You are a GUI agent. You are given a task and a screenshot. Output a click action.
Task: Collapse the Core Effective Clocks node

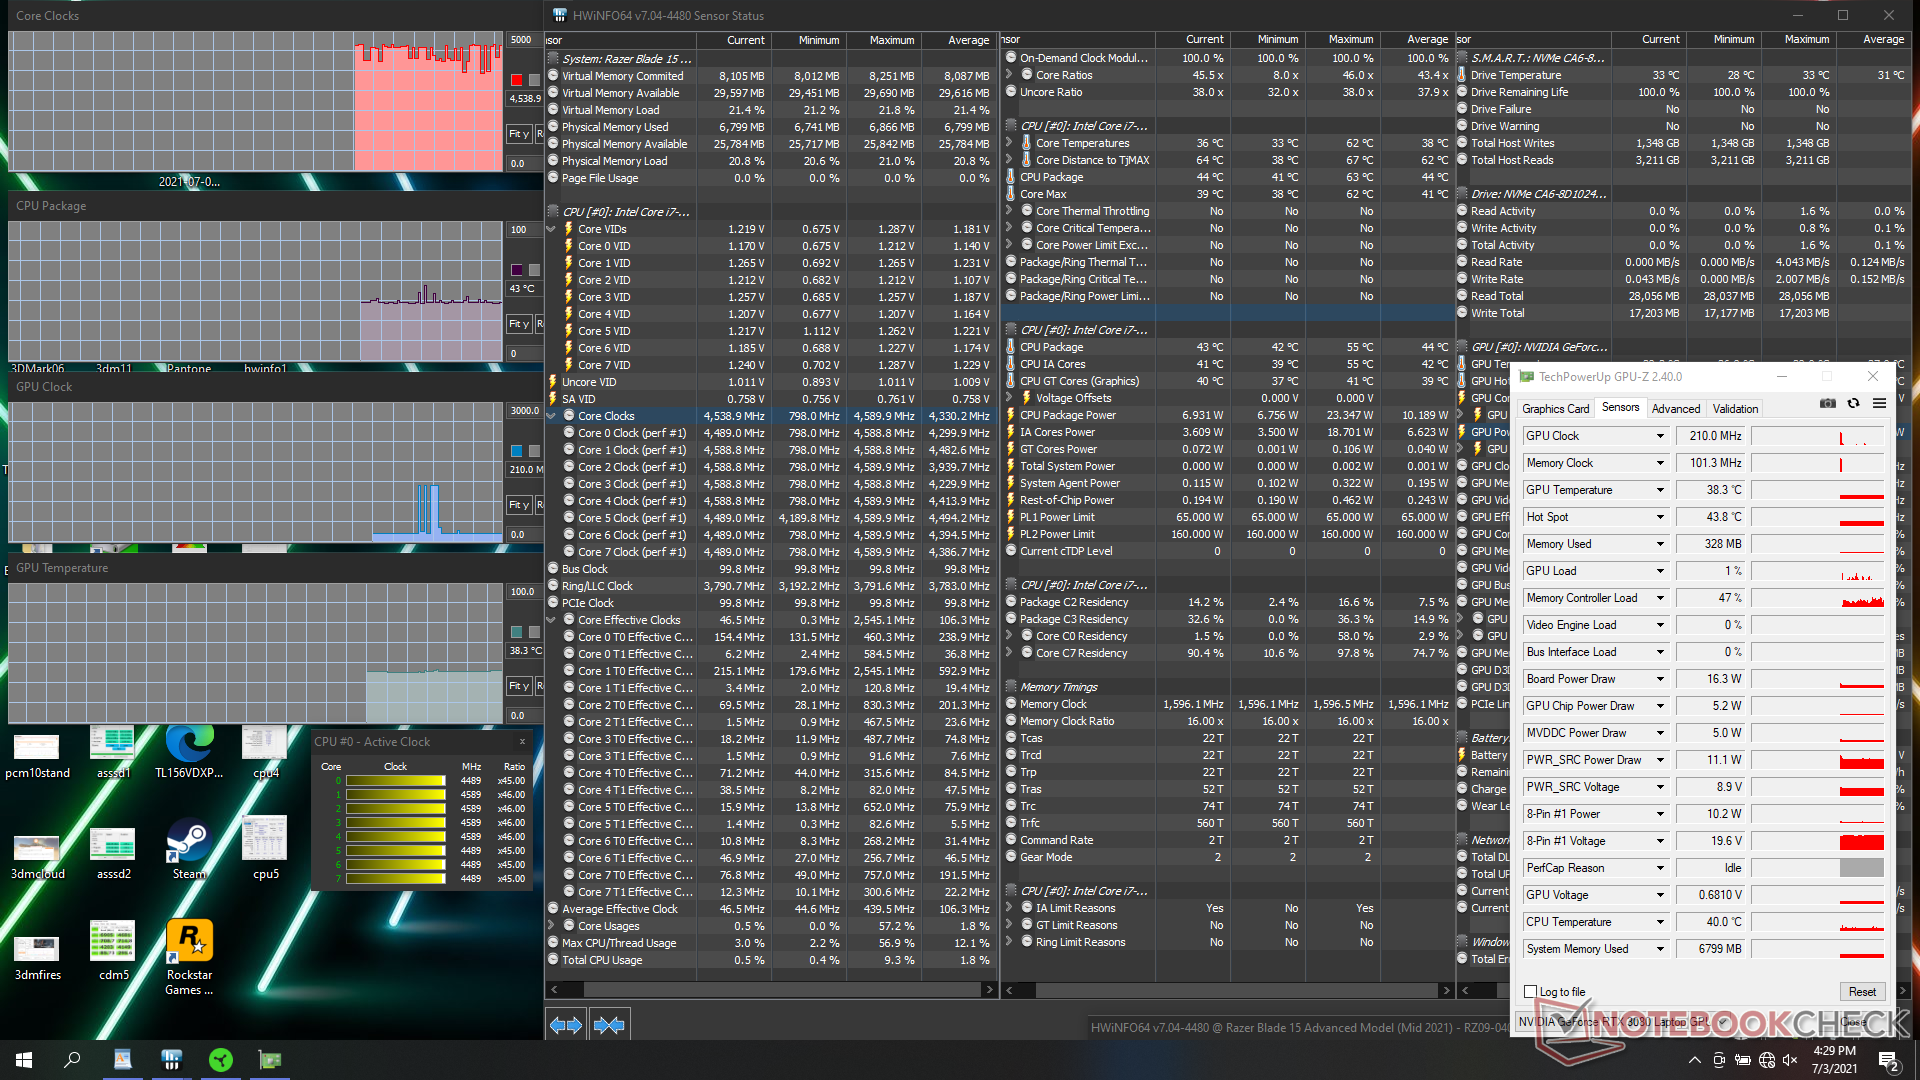(x=552, y=620)
